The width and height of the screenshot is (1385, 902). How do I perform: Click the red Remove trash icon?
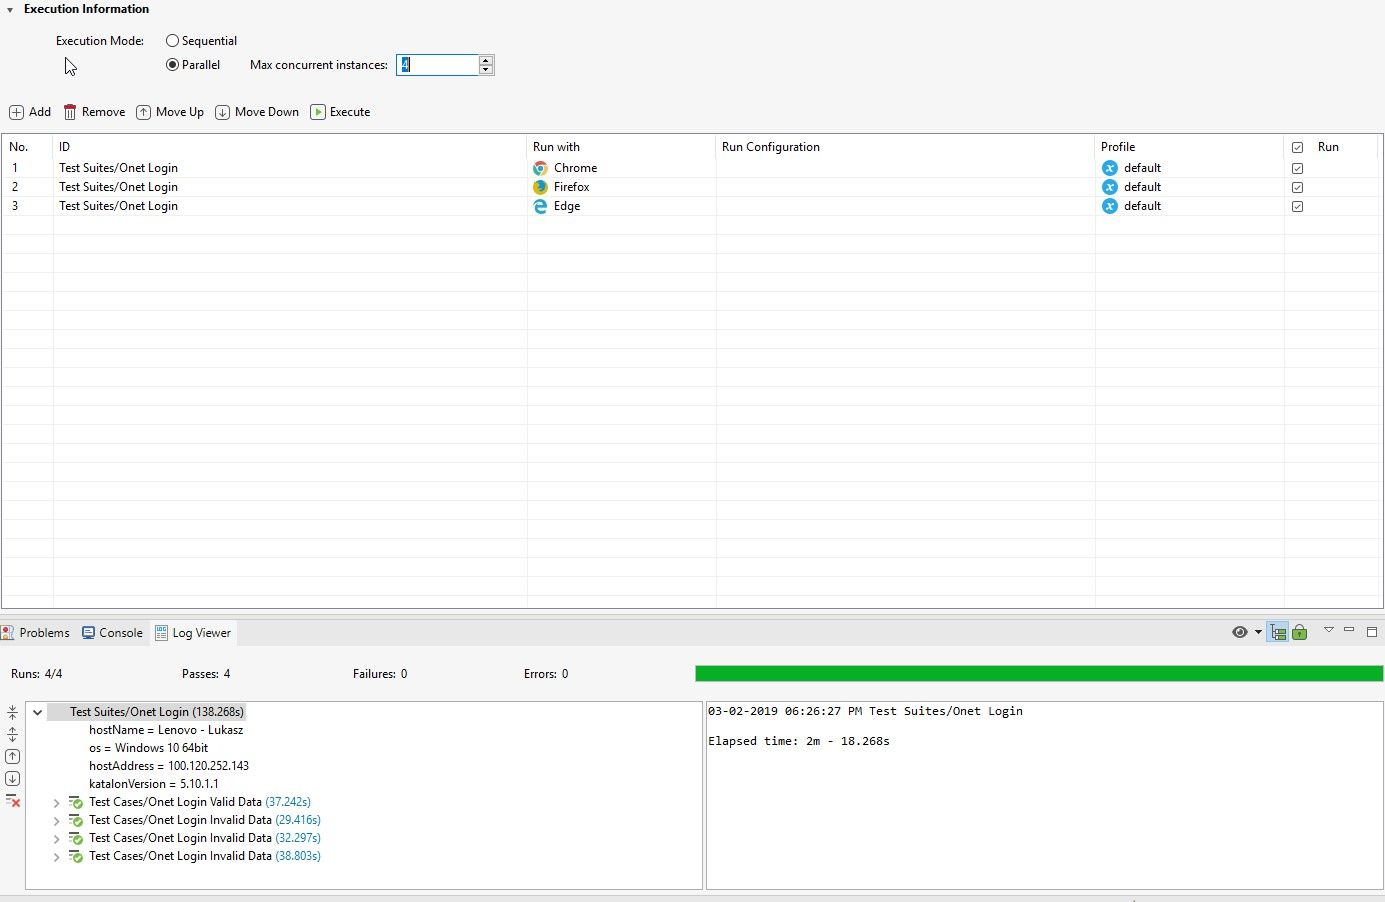click(x=70, y=112)
